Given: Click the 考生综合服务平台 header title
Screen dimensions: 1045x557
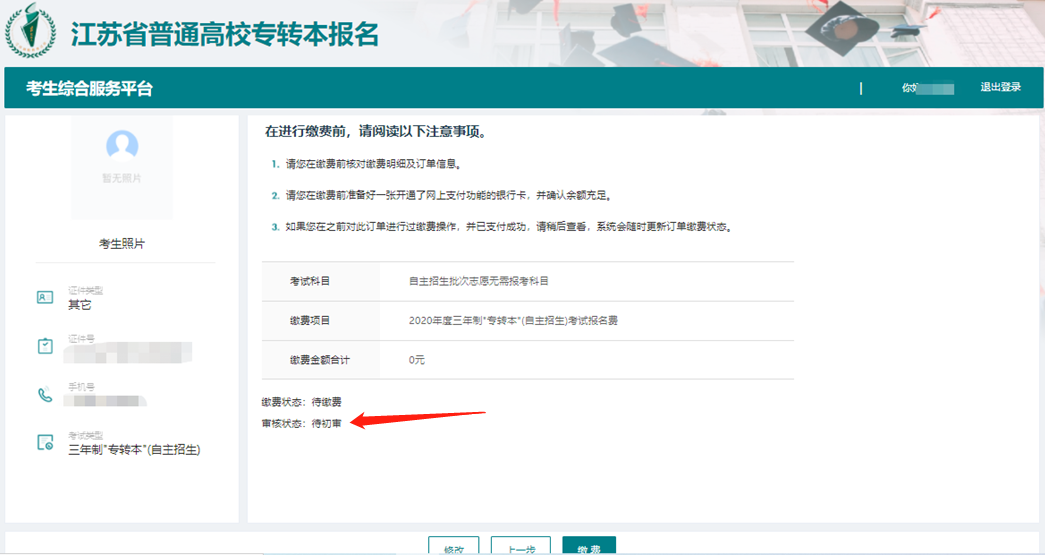Looking at the screenshot, I should tap(89, 88).
